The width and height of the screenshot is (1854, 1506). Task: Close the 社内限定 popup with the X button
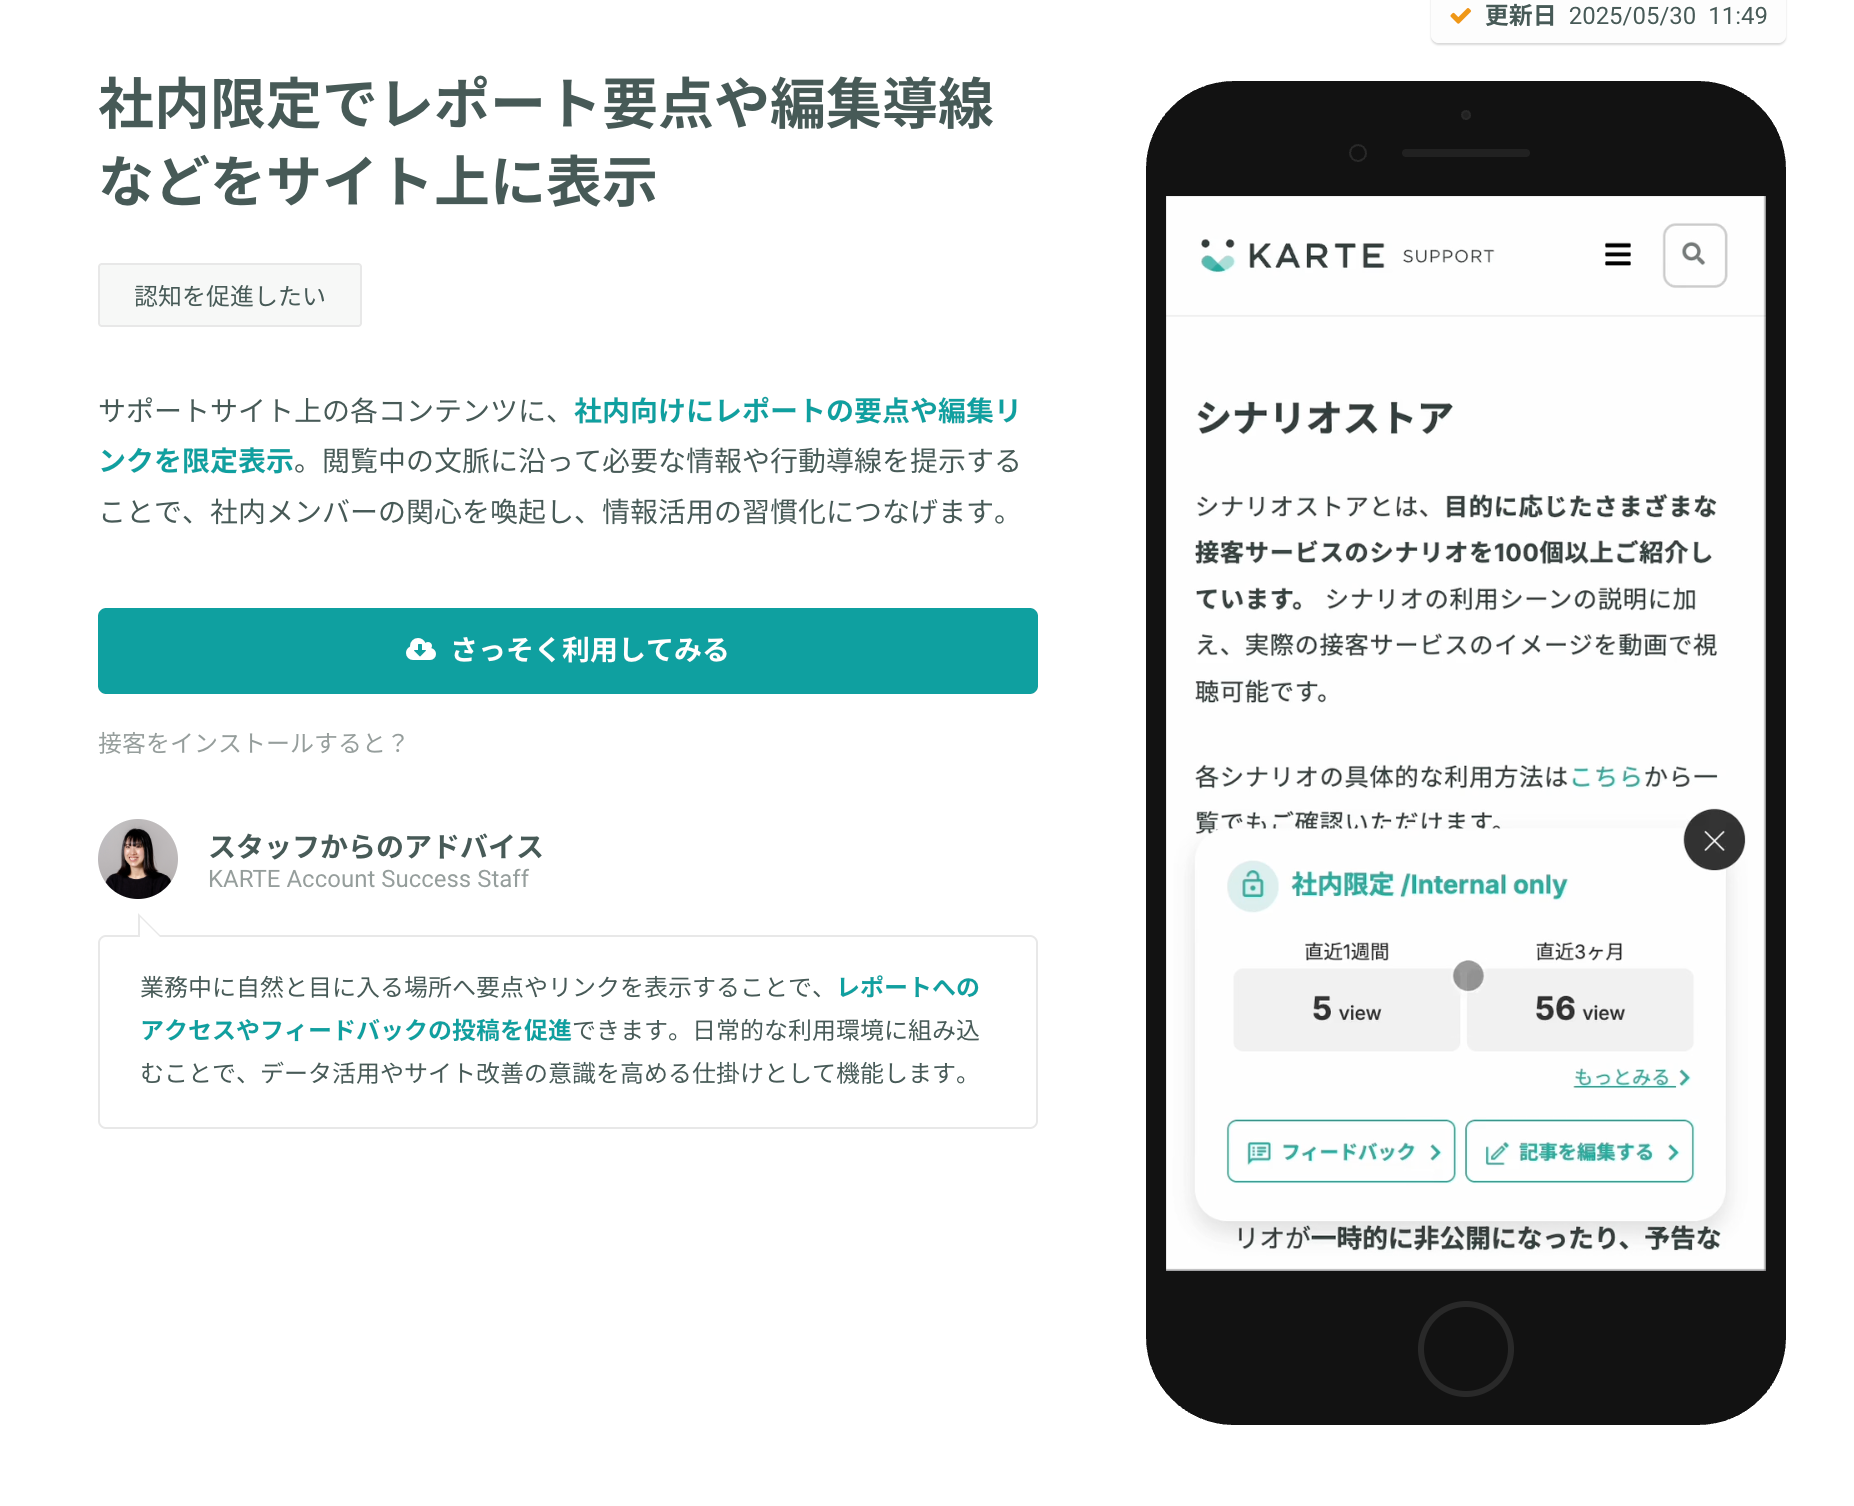pyautogui.click(x=1714, y=840)
